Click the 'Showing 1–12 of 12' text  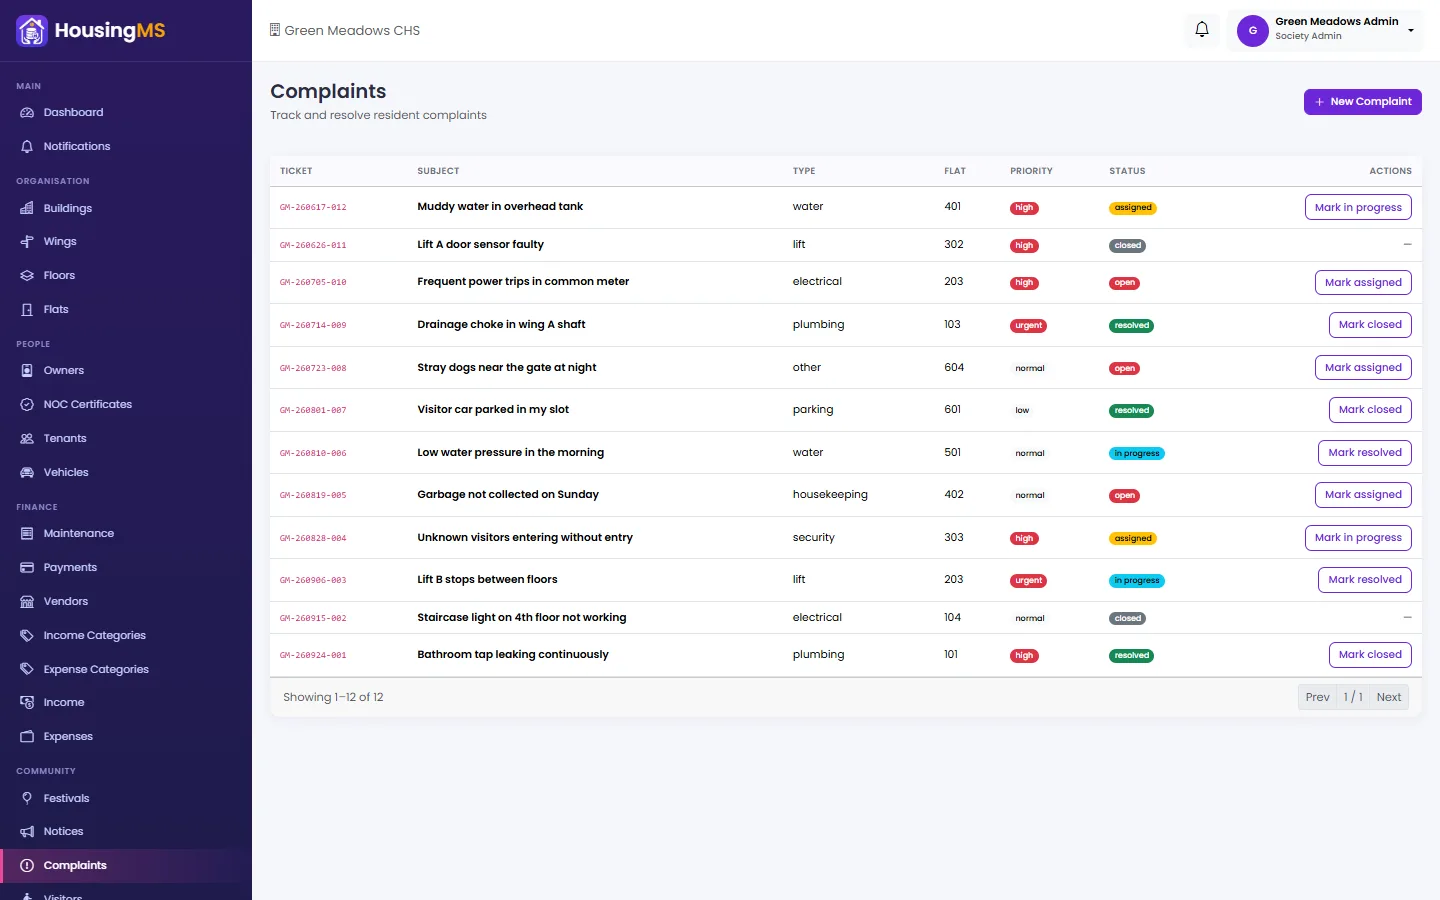point(333,697)
